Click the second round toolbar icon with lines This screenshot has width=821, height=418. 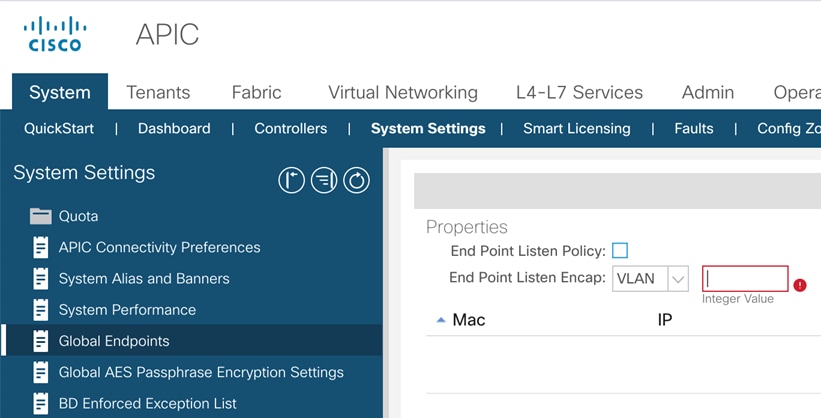(x=324, y=180)
